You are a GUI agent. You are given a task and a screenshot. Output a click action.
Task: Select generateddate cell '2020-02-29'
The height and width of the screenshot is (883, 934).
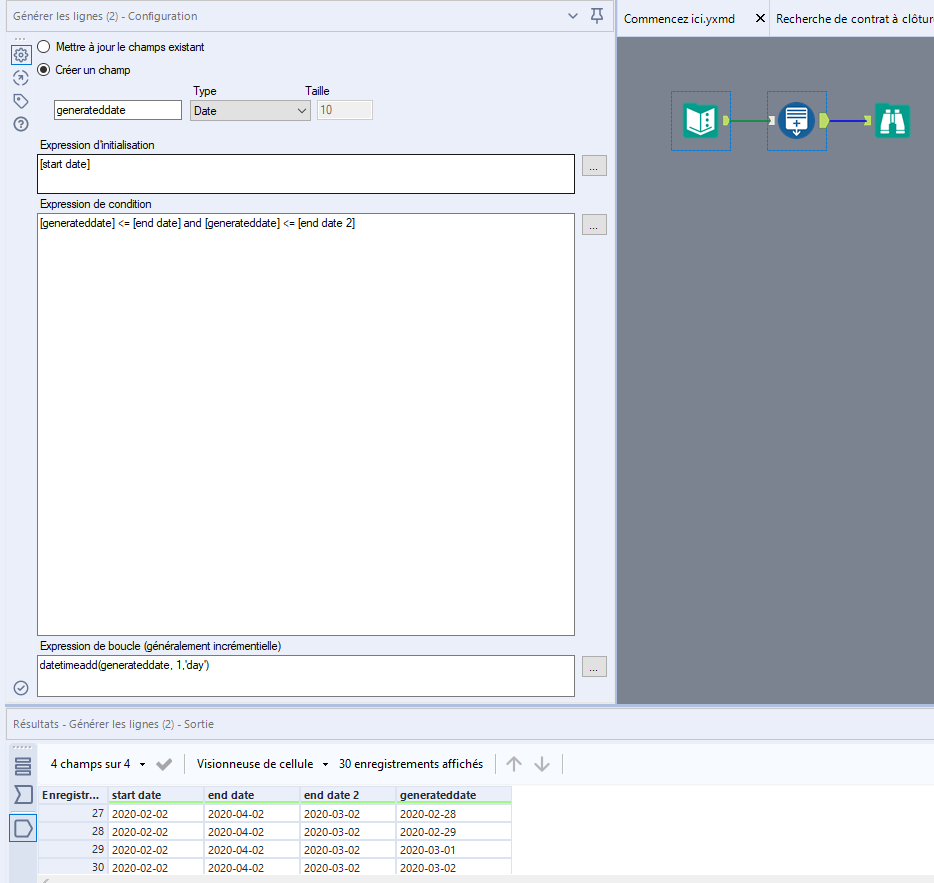coord(453,832)
